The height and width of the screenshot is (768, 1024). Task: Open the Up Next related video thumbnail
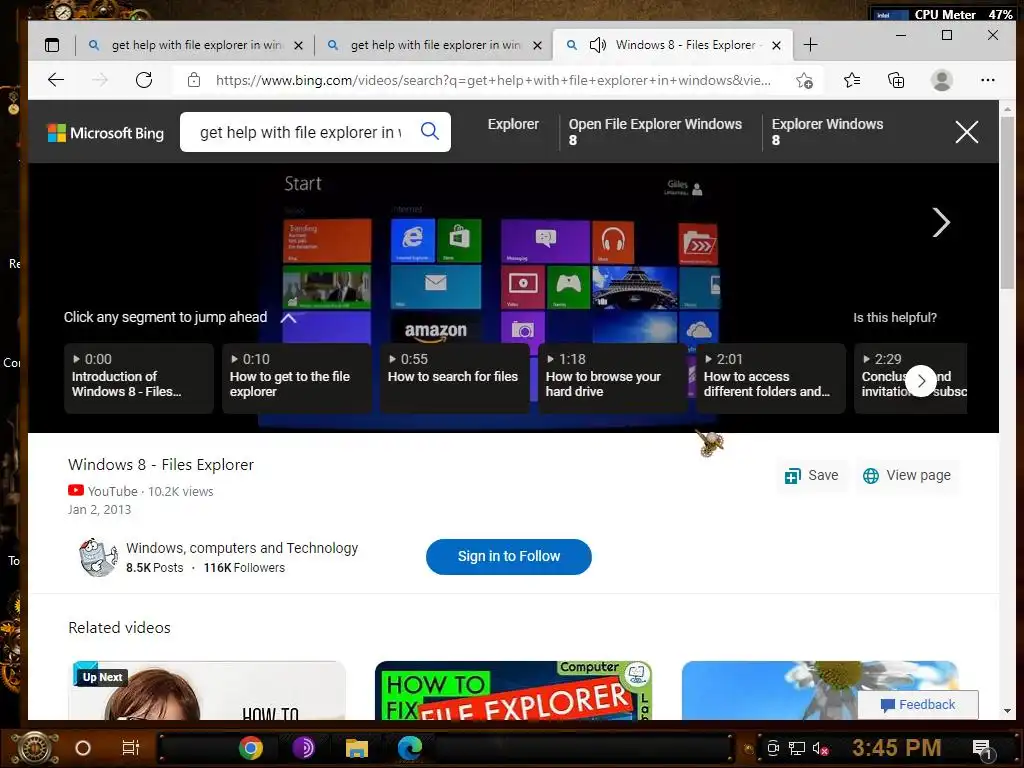point(207,690)
